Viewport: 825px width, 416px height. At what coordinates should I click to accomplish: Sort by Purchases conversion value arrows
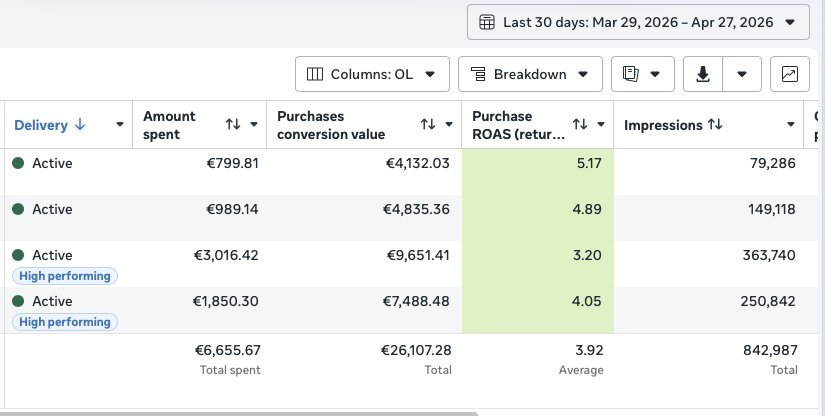pyautogui.click(x=428, y=124)
